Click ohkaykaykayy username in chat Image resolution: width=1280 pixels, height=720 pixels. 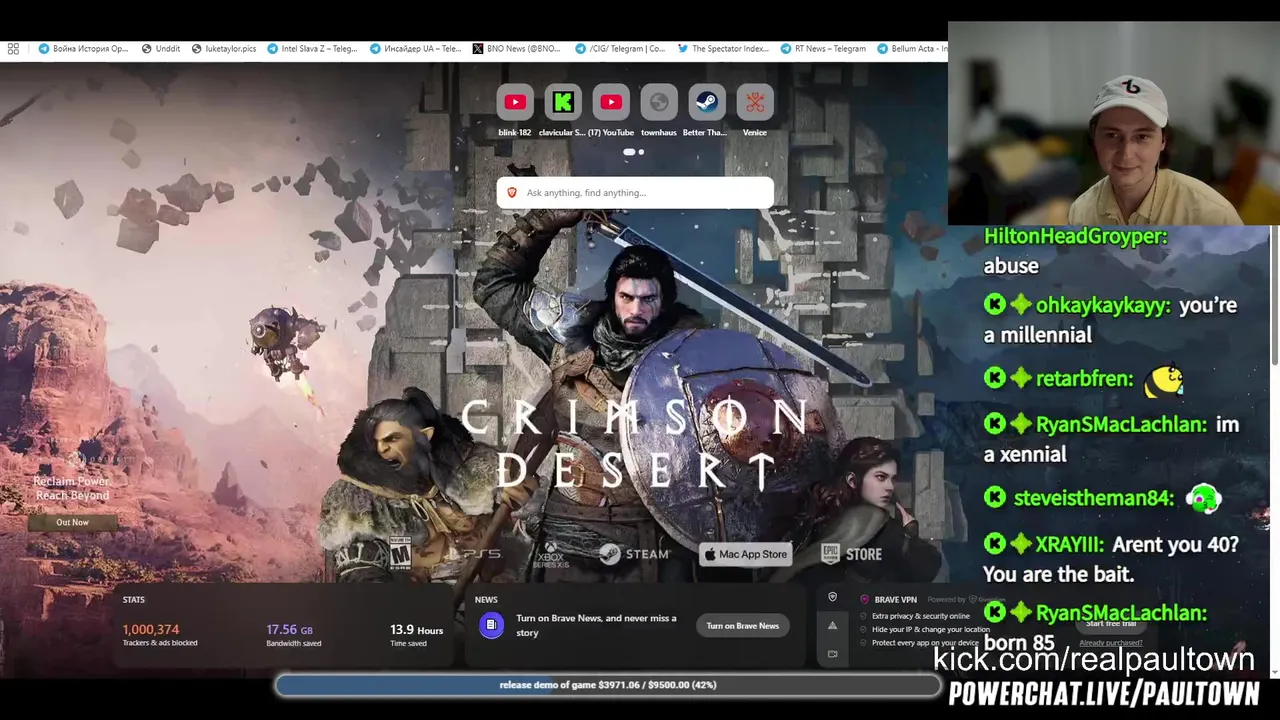click(1103, 305)
